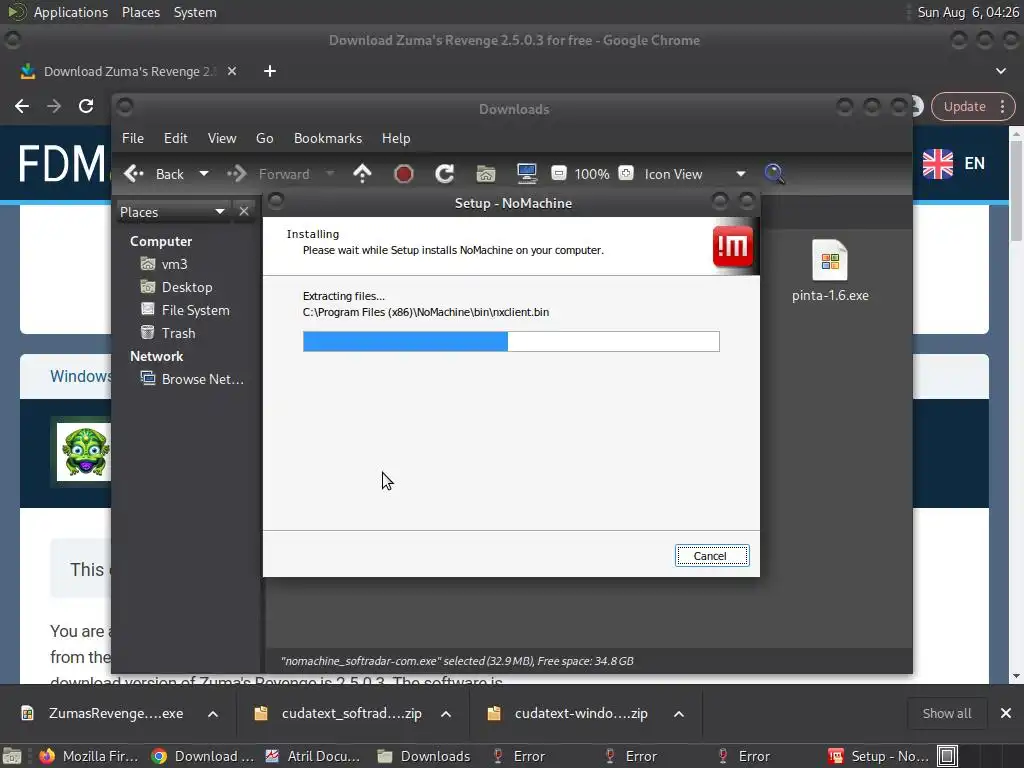The height and width of the screenshot is (768, 1024).
Task: Click the show desktop icon
Action: pyautogui.click(x=12, y=756)
